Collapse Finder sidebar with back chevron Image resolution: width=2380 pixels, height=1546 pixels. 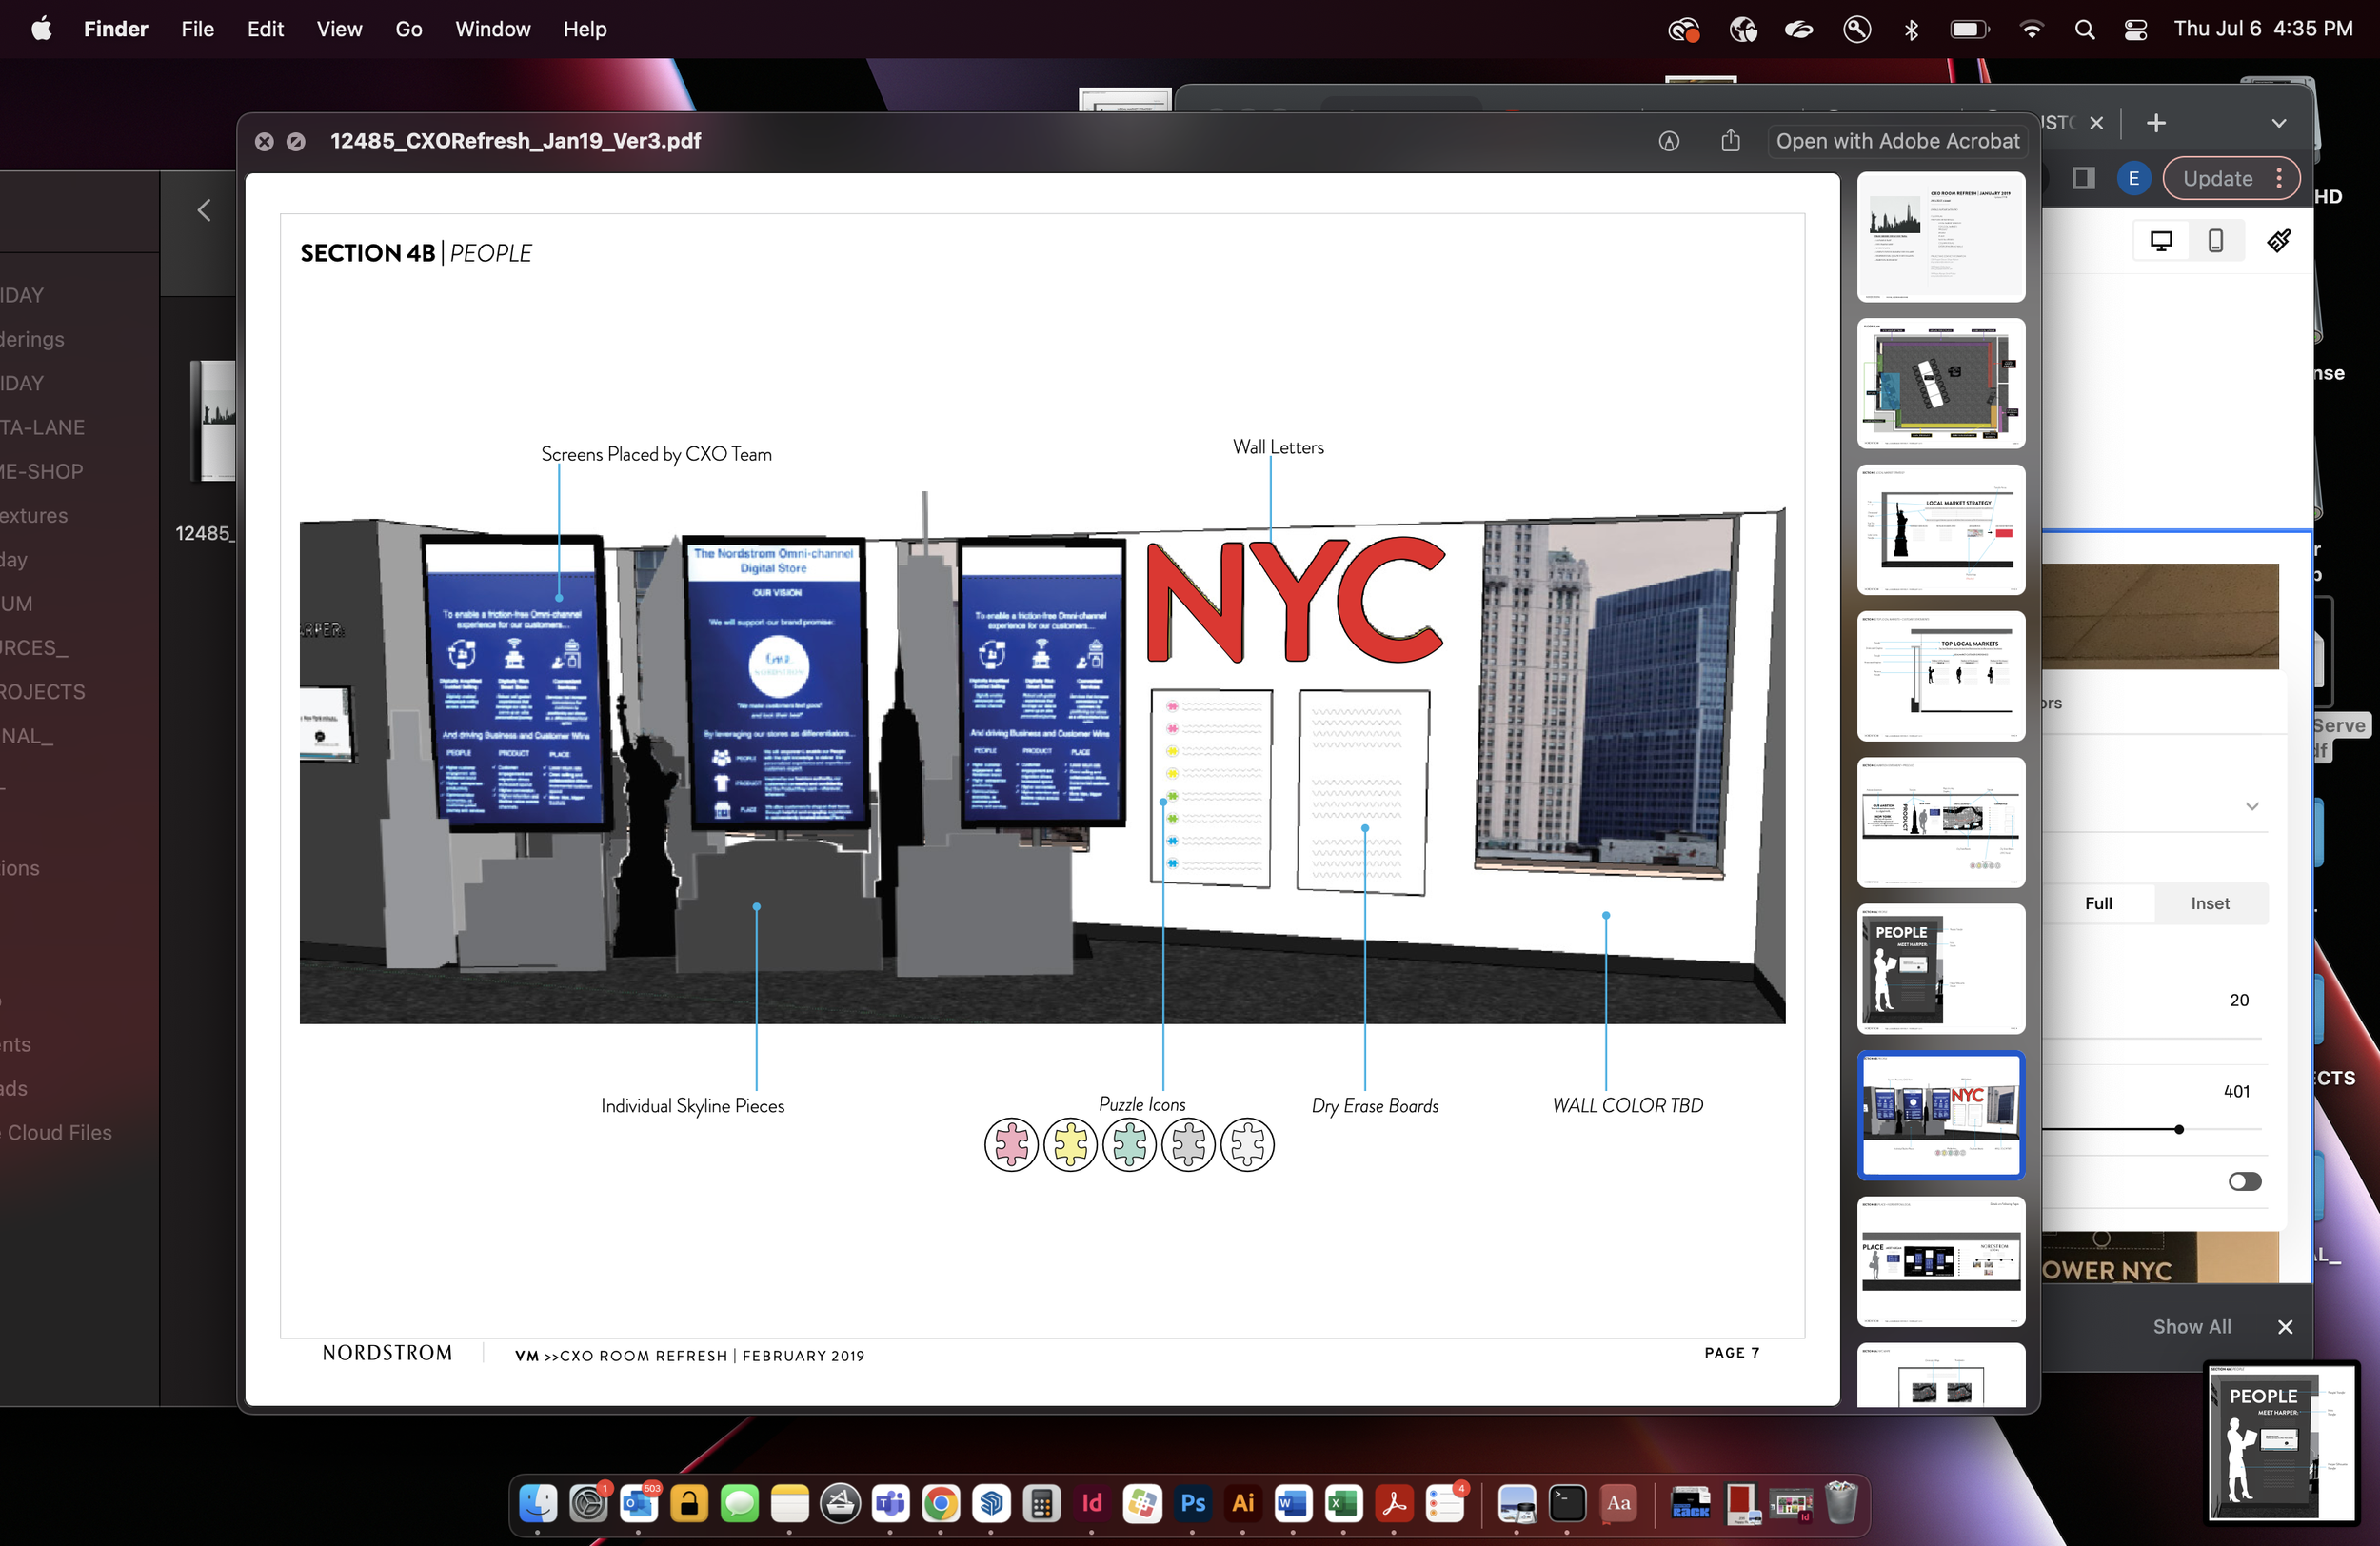tap(204, 210)
